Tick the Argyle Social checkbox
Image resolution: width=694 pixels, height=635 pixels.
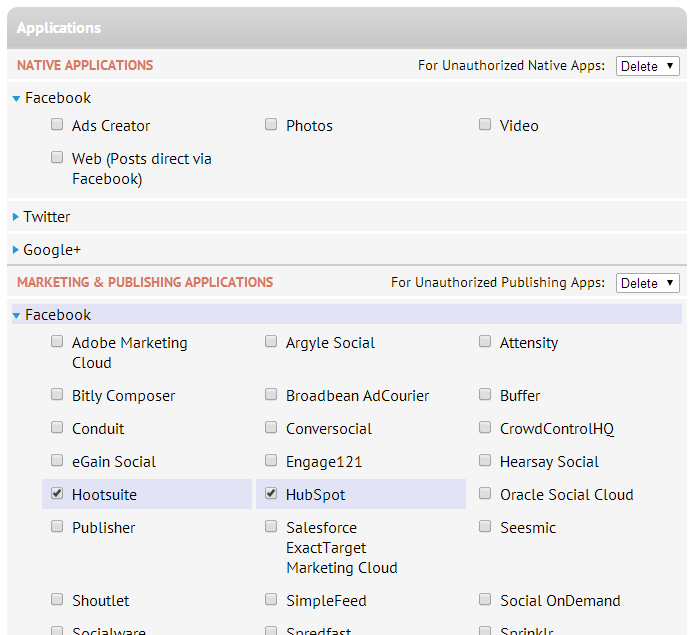click(x=271, y=341)
